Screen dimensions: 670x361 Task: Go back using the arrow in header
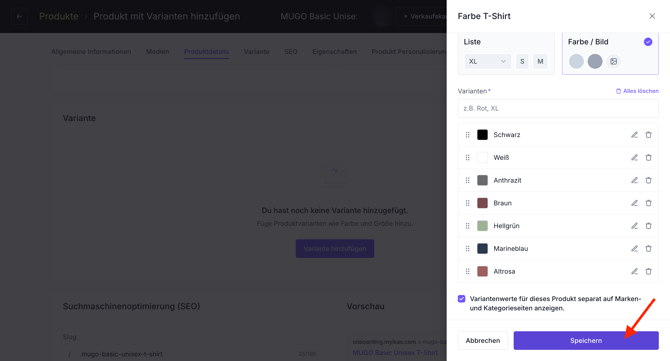coord(19,16)
